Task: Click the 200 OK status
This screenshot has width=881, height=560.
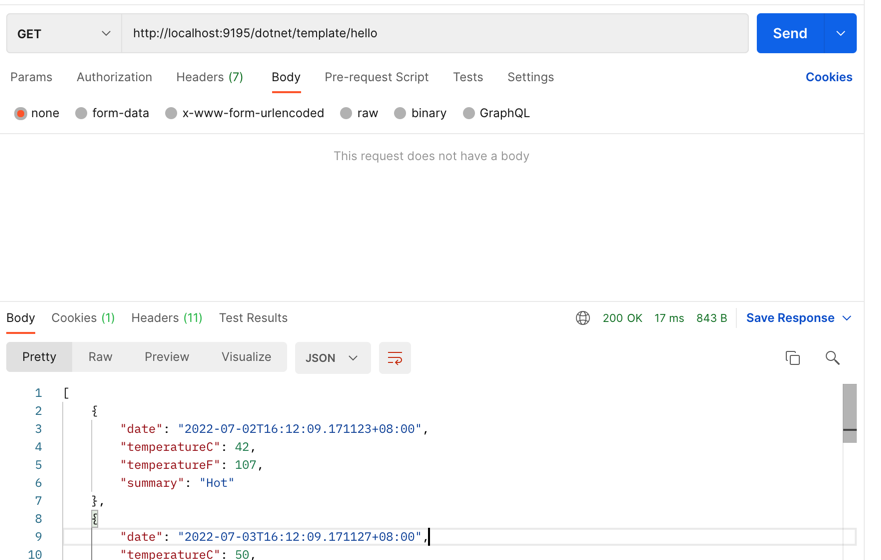Action: point(623,318)
